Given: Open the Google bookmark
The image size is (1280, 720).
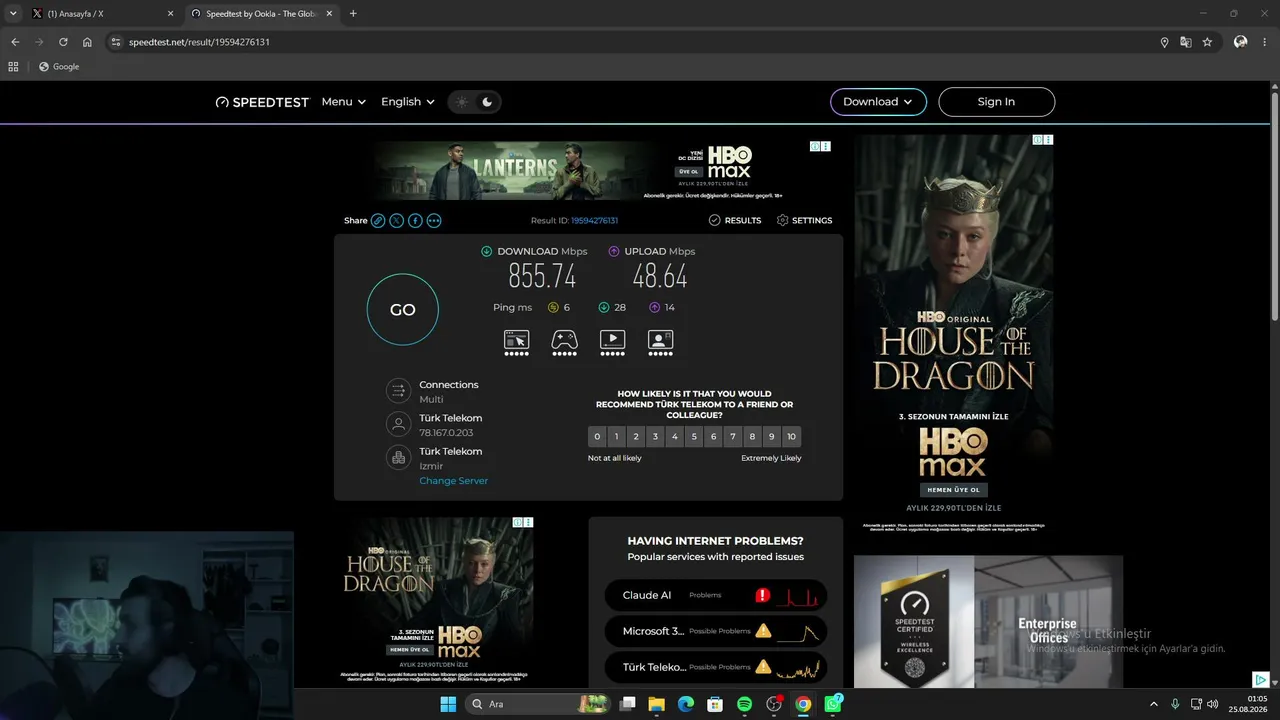Looking at the screenshot, I should [x=58, y=67].
